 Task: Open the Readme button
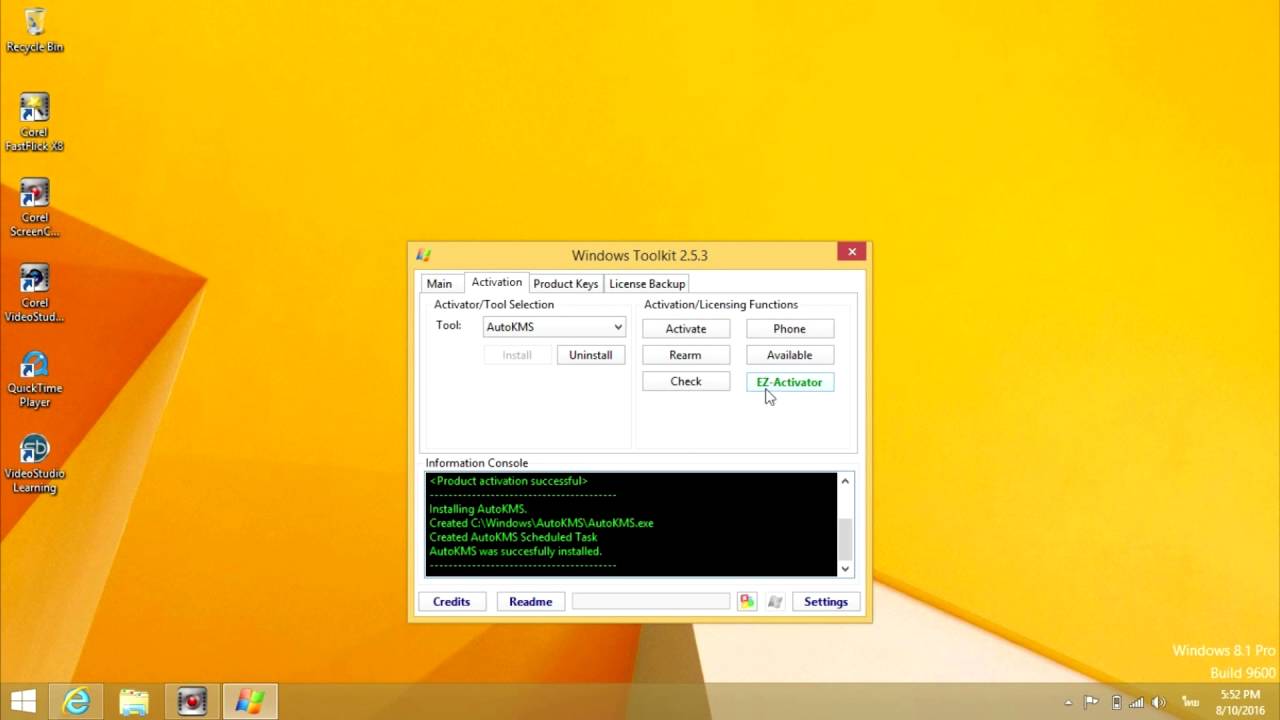pyautogui.click(x=530, y=601)
